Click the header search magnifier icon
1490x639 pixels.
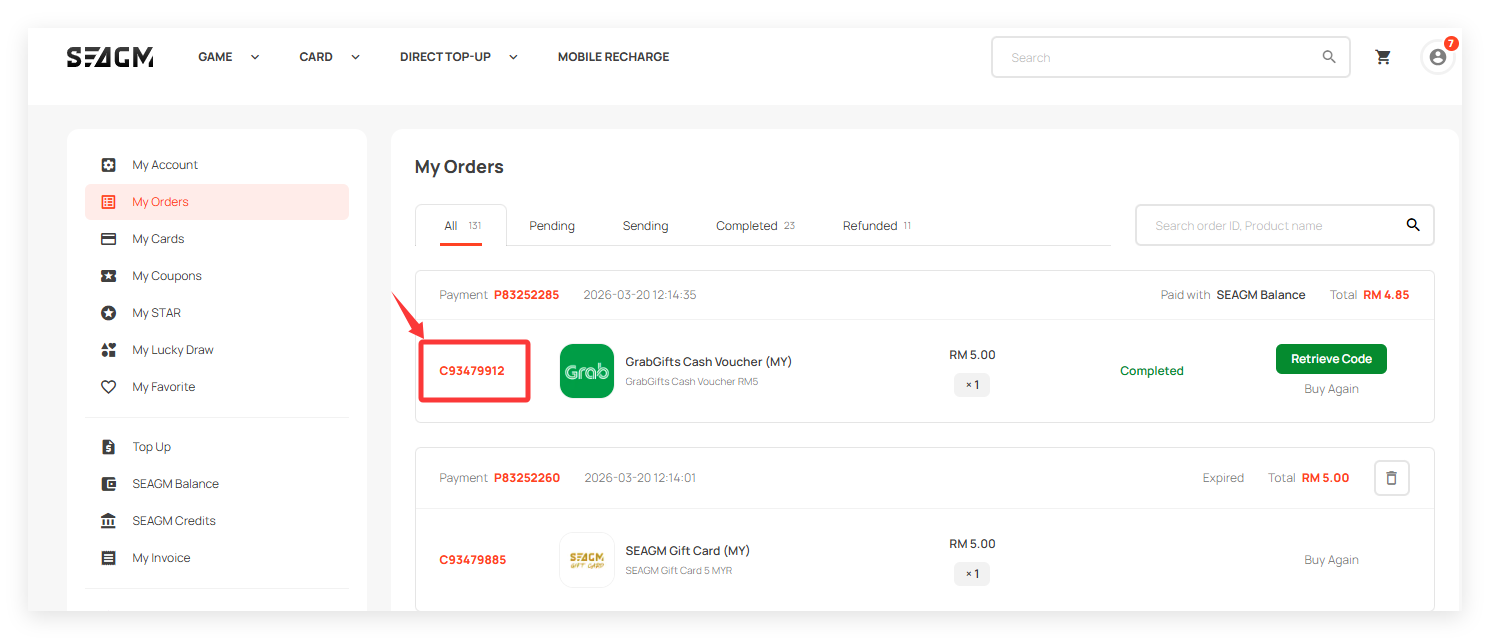pyautogui.click(x=1329, y=57)
